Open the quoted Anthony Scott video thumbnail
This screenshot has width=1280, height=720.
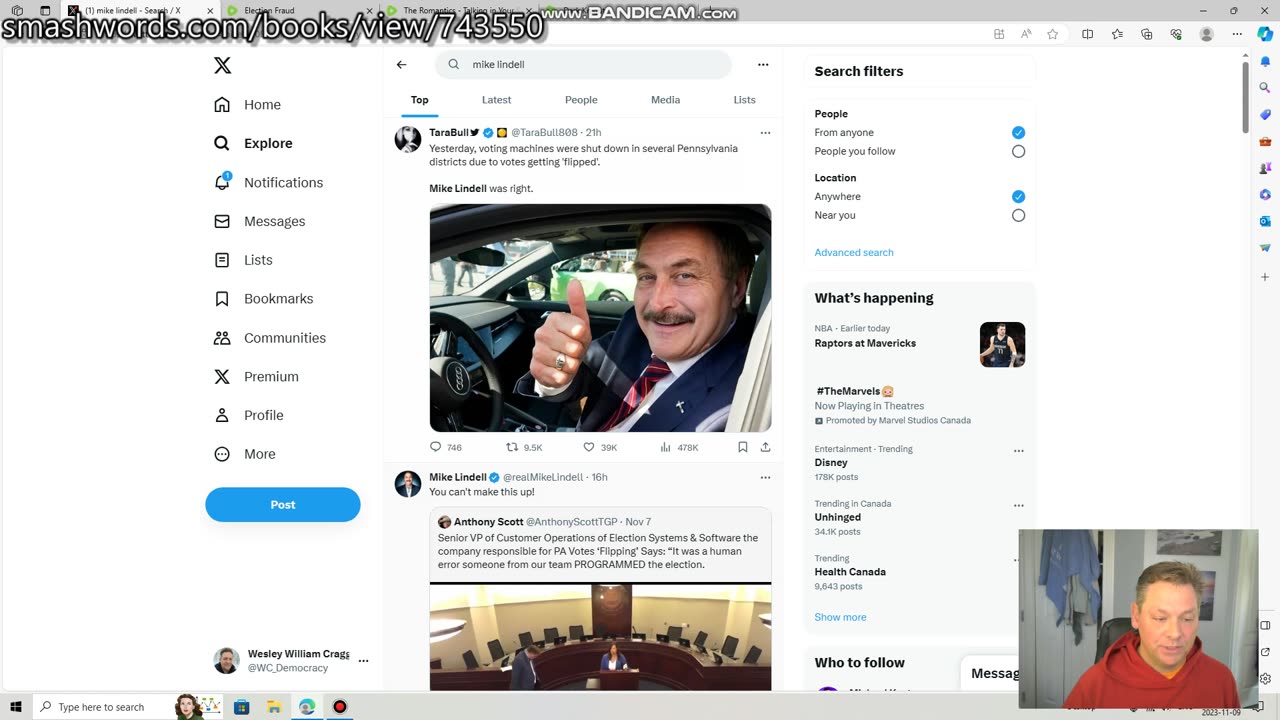(x=600, y=637)
